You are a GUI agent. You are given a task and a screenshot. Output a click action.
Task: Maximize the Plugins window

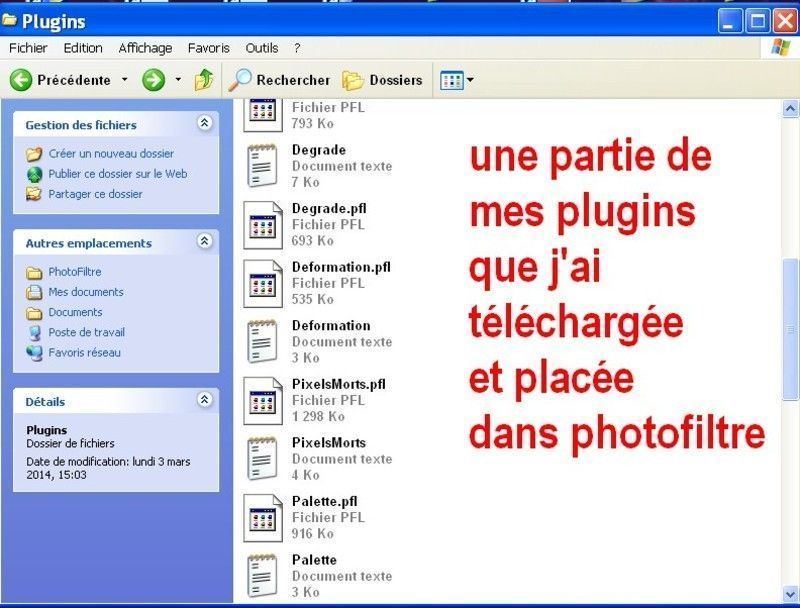758,21
